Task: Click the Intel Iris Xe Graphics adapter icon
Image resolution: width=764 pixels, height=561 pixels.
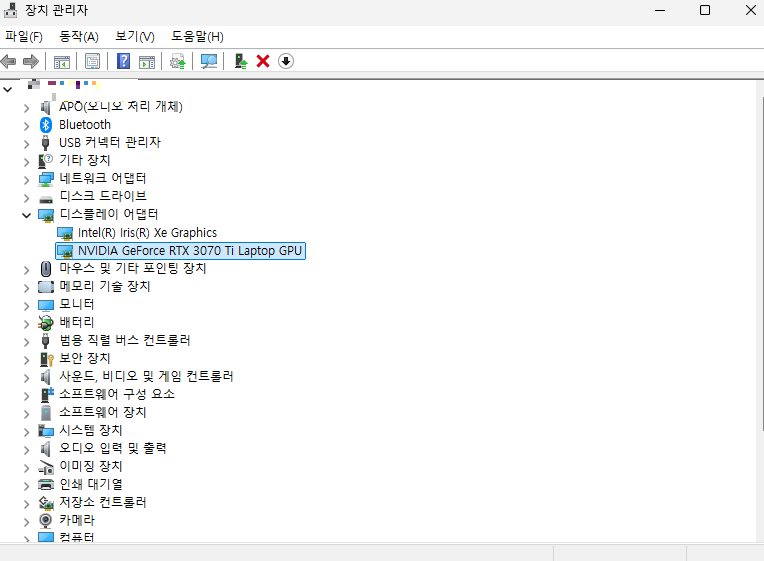Action: (x=65, y=233)
